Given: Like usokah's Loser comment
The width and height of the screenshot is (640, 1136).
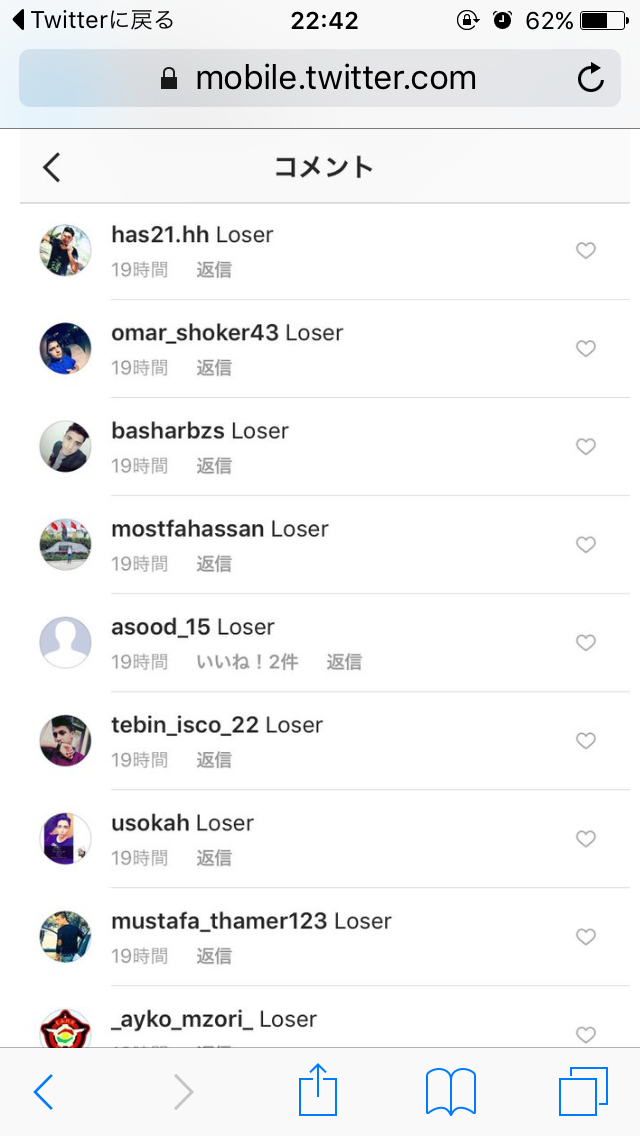Looking at the screenshot, I should click(x=586, y=839).
